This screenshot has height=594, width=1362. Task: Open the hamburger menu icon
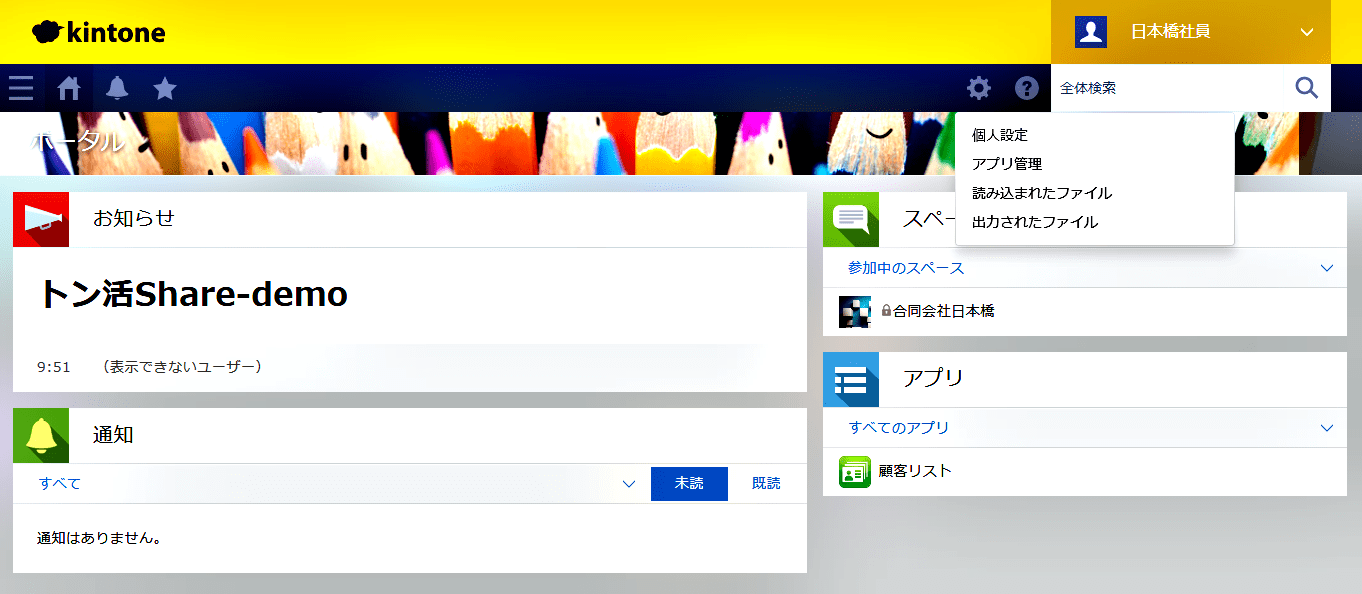tap(21, 88)
